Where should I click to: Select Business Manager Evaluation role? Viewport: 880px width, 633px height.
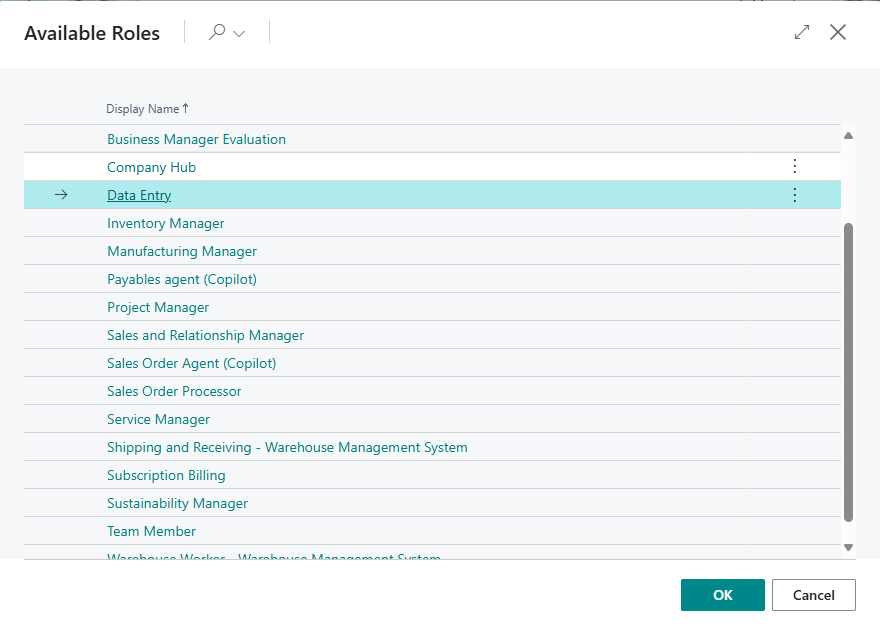[196, 139]
